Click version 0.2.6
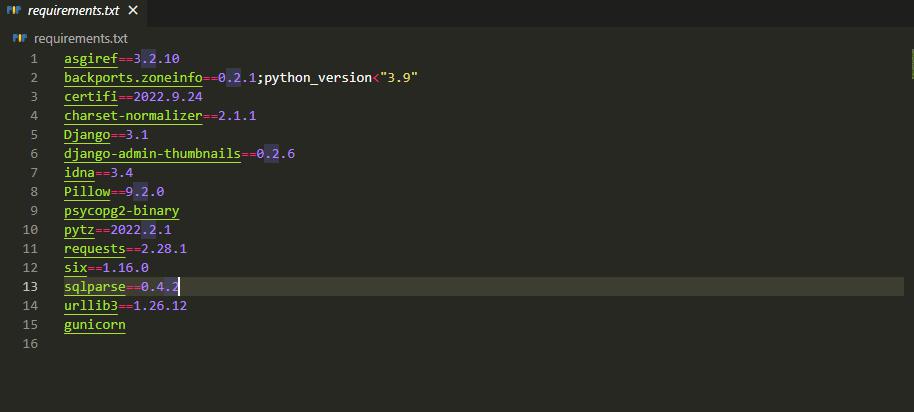914x412 pixels. pyautogui.click(x=276, y=154)
